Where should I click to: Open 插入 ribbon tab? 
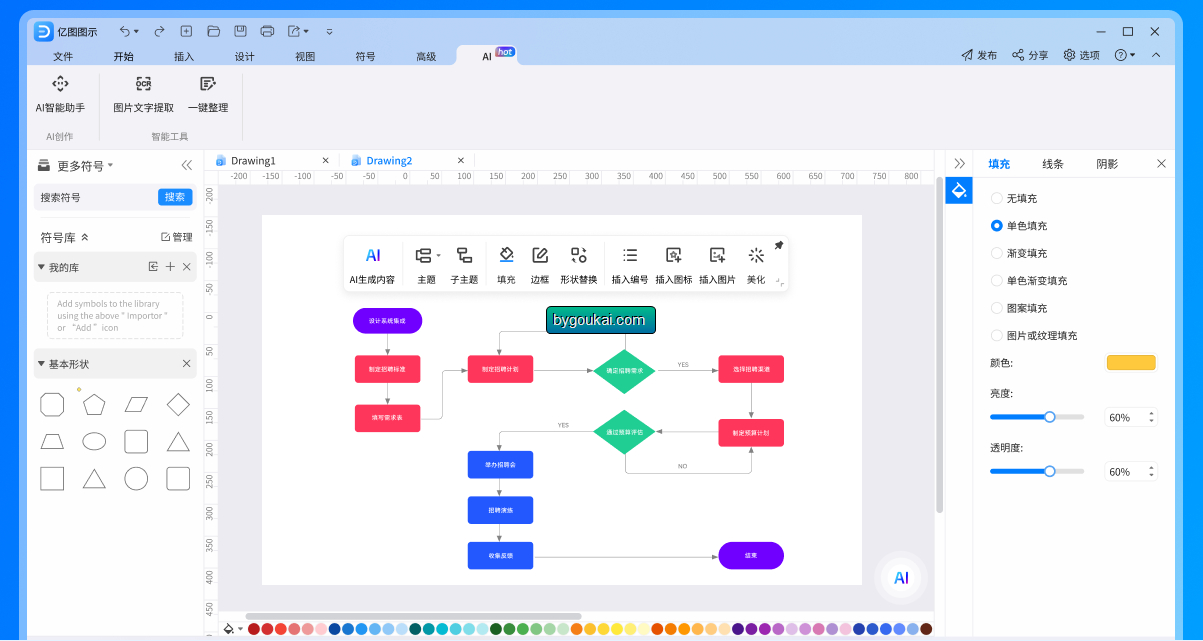[x=184, y=56]
